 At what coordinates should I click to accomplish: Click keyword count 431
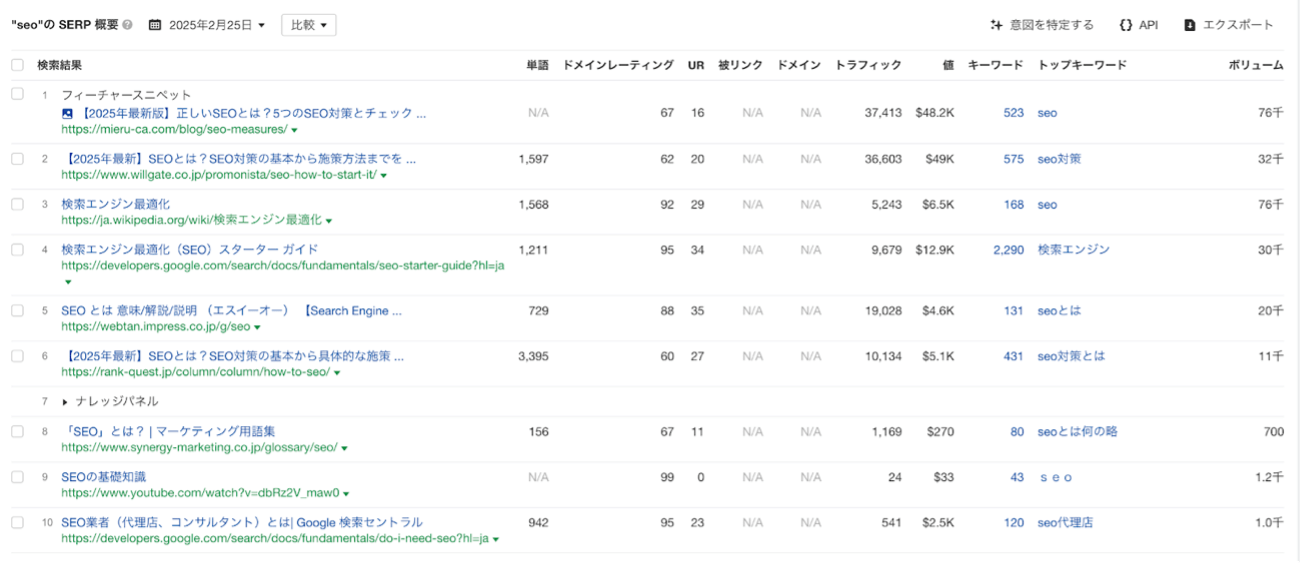tap(1013, 356)
